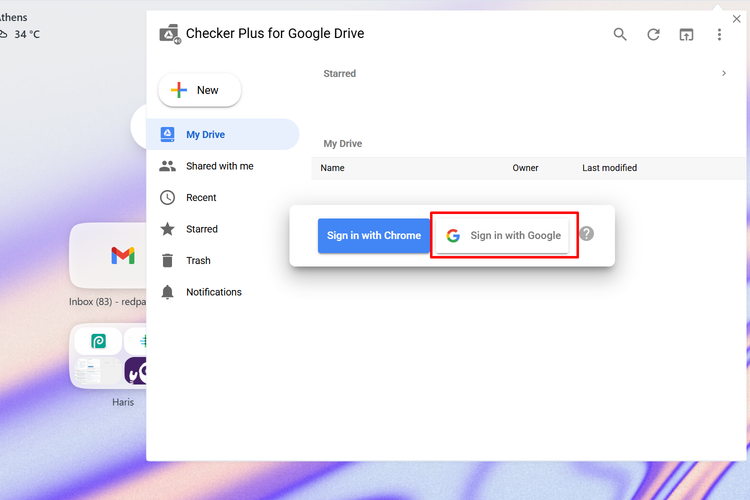Click the Recent clock icon
Screen dimensions: 750x500
[x=167, y=198]
